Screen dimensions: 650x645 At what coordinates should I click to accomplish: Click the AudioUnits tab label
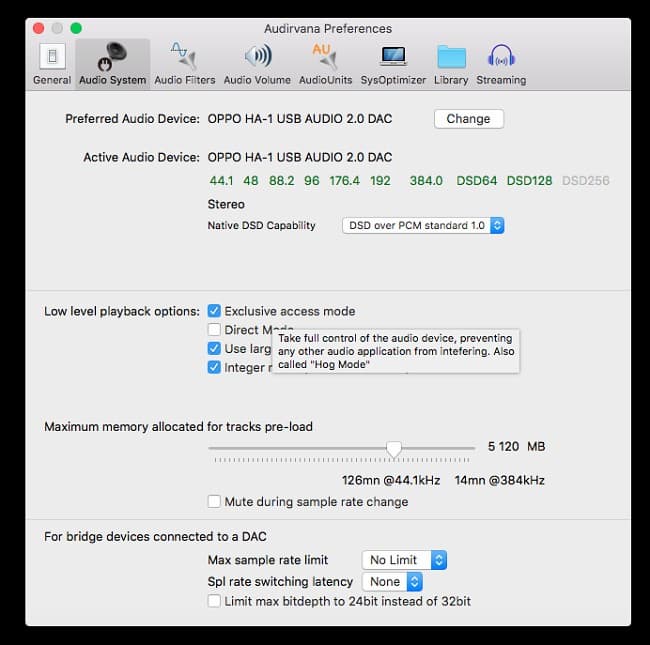click(325, 80)
